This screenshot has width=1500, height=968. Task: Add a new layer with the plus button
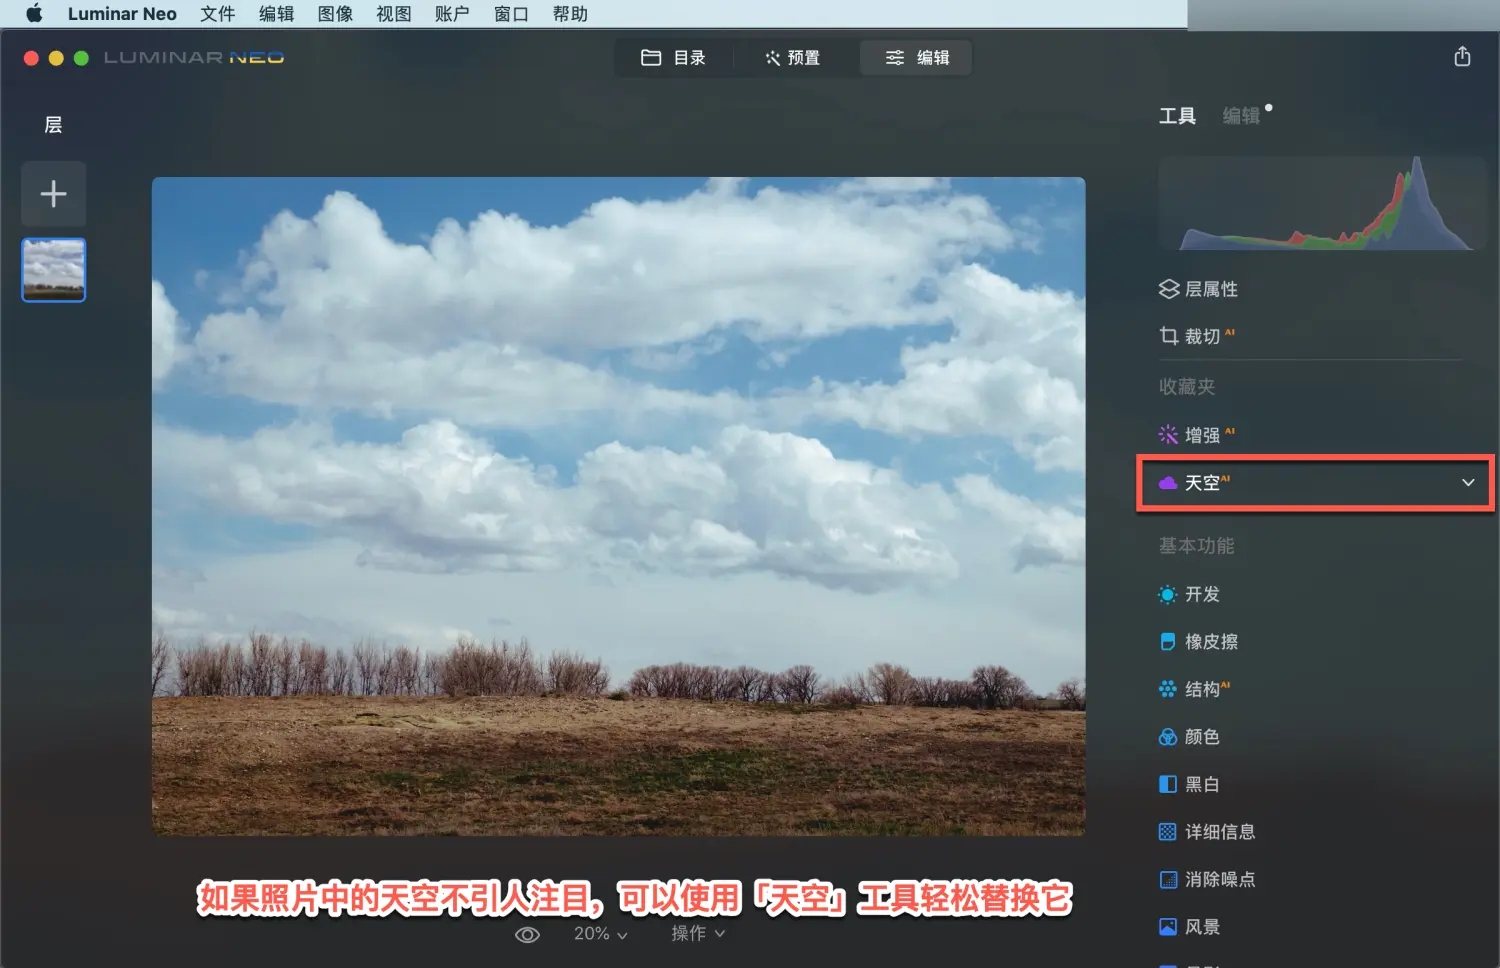click(x=53, y=193)
